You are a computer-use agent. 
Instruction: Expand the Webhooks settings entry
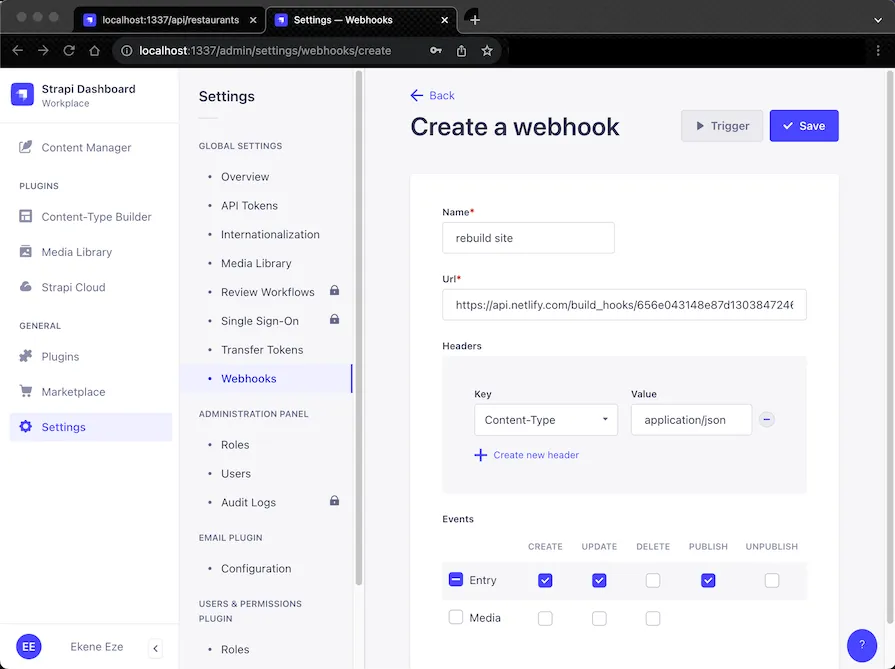[248, 378]
